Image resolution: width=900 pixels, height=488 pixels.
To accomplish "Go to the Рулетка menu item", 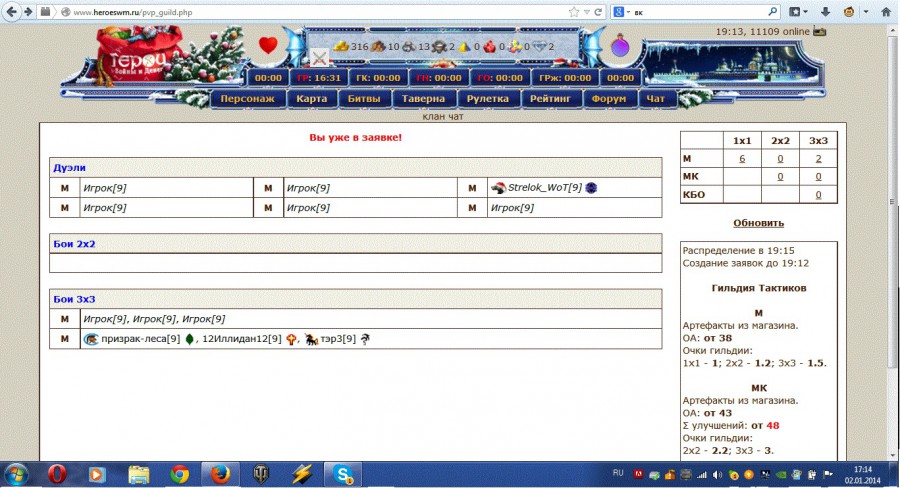I will tap(489, 99).
